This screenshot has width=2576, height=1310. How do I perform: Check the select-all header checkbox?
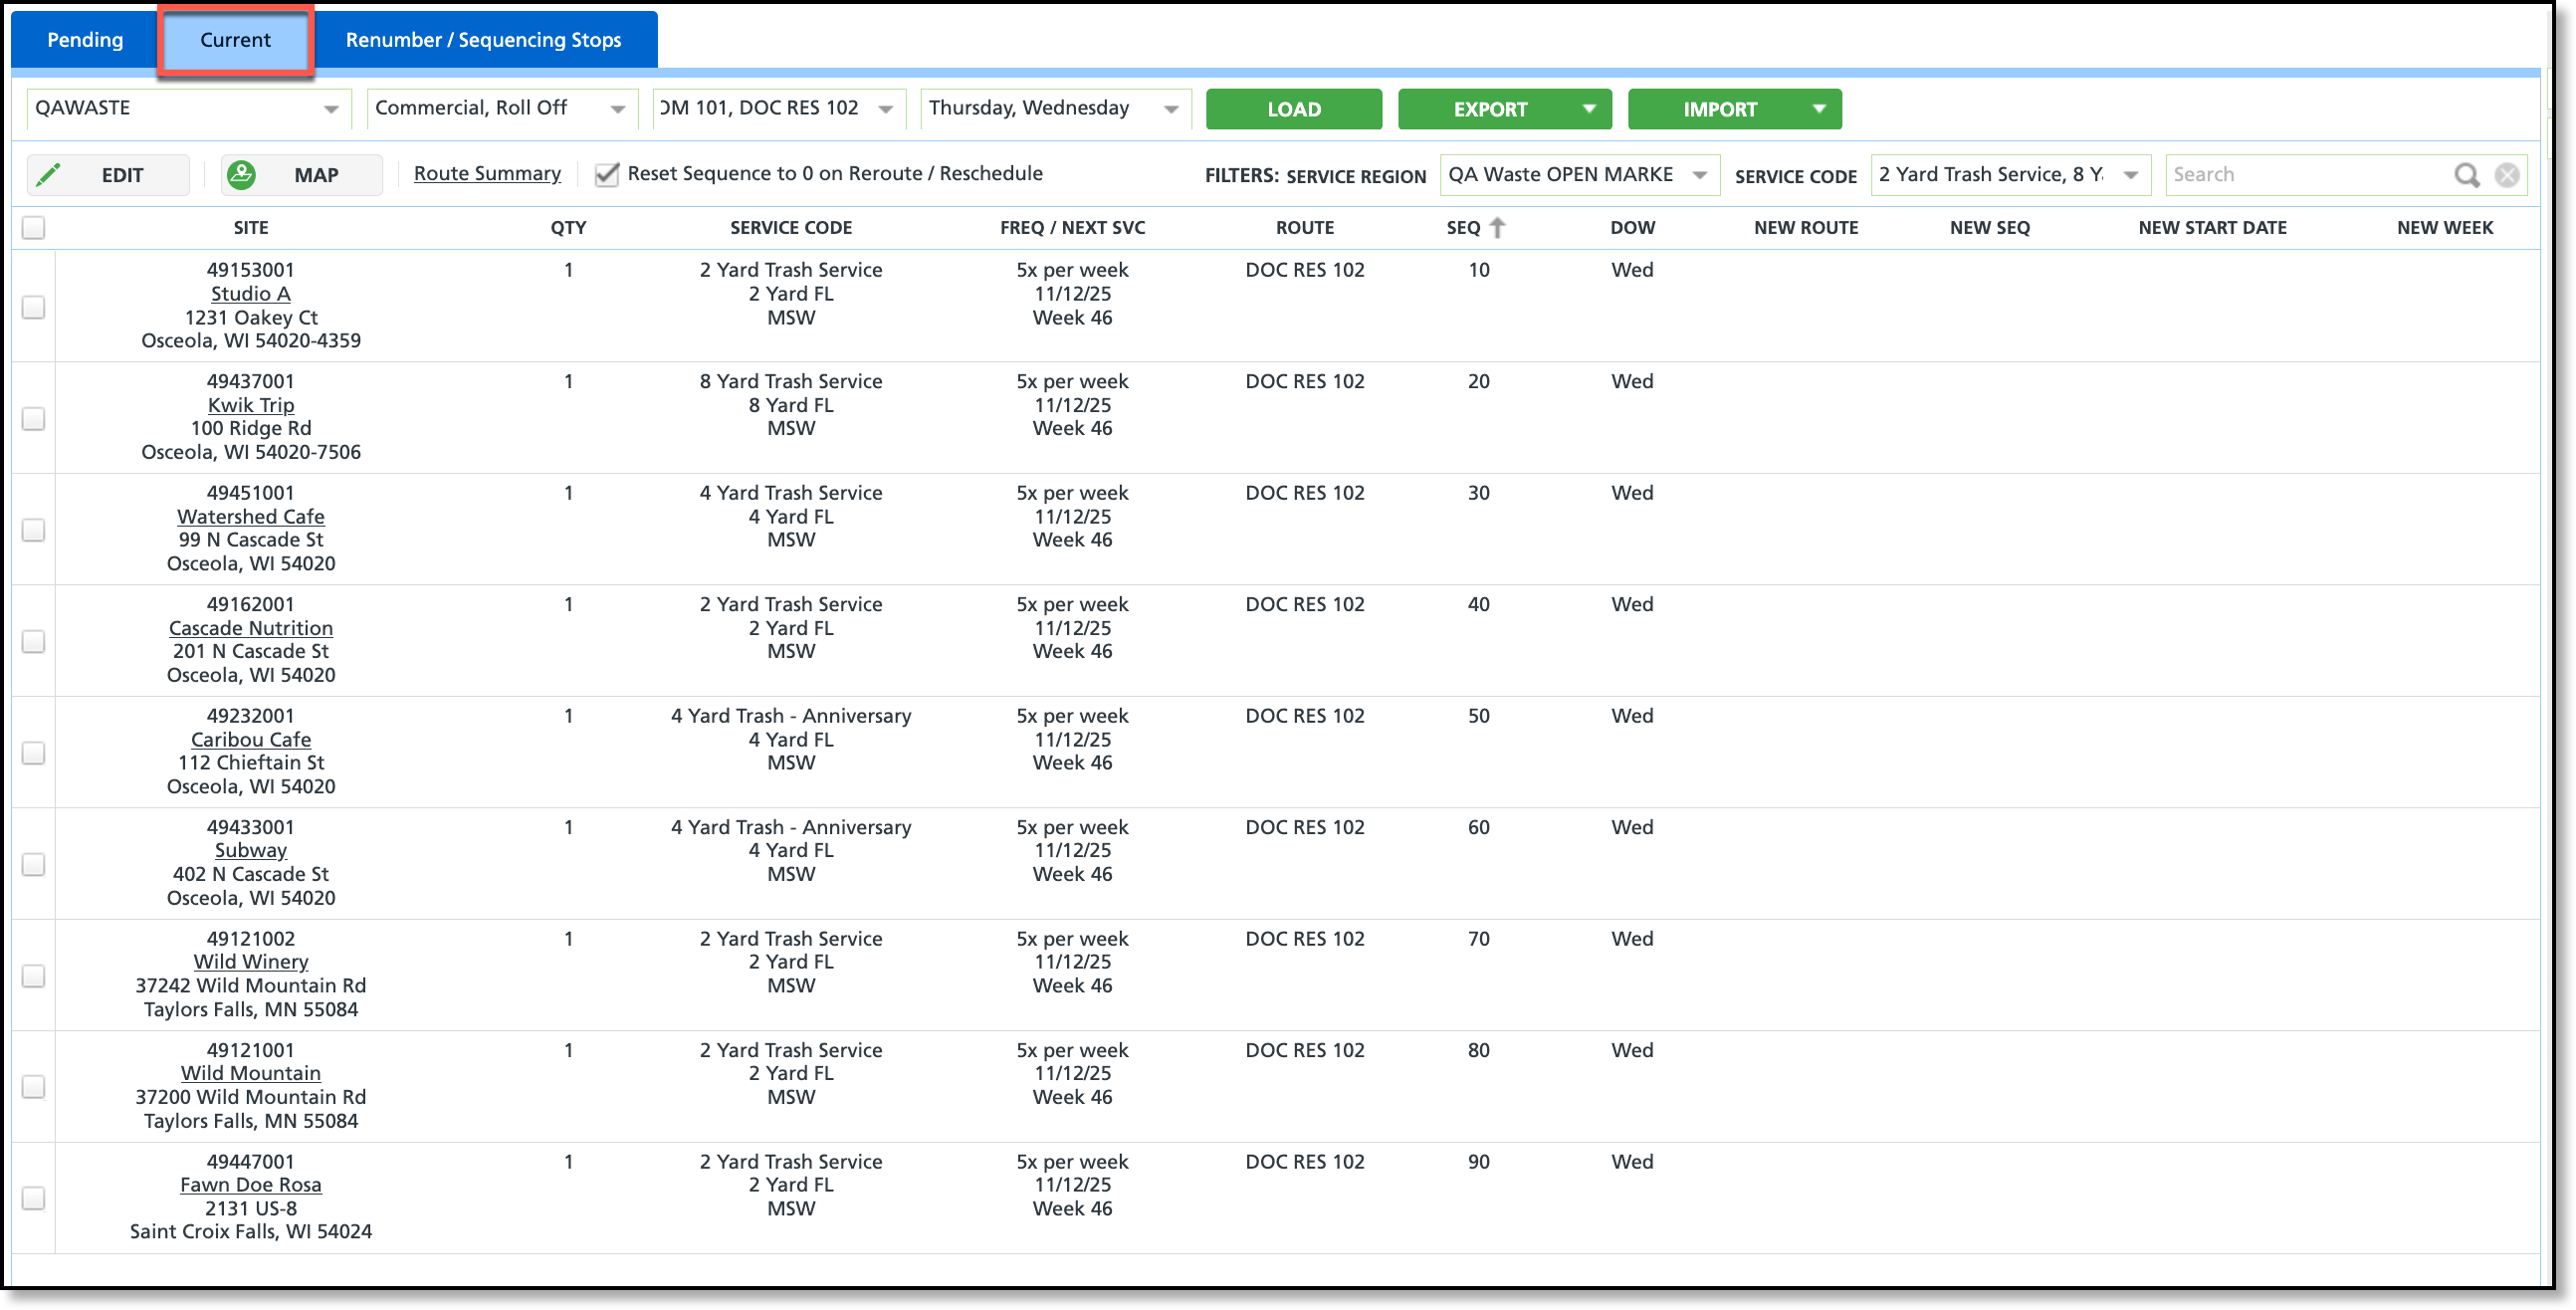coord(34,228)
